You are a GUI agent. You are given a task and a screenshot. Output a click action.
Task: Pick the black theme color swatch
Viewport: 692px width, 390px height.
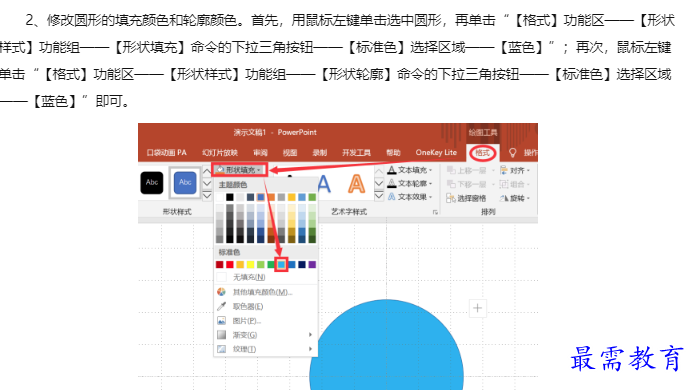(230, 197)
